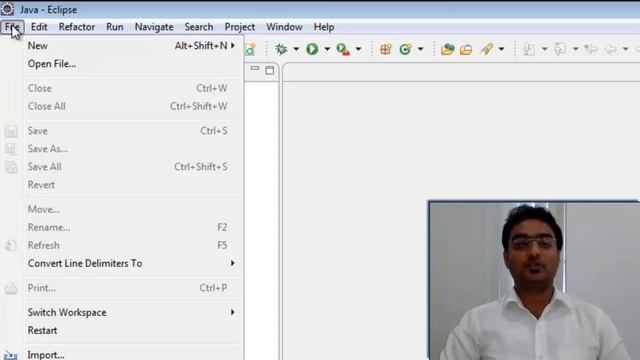Open the External Tools dropdown arrow
The height and width of the screenshot is (360, 640).
358,49
